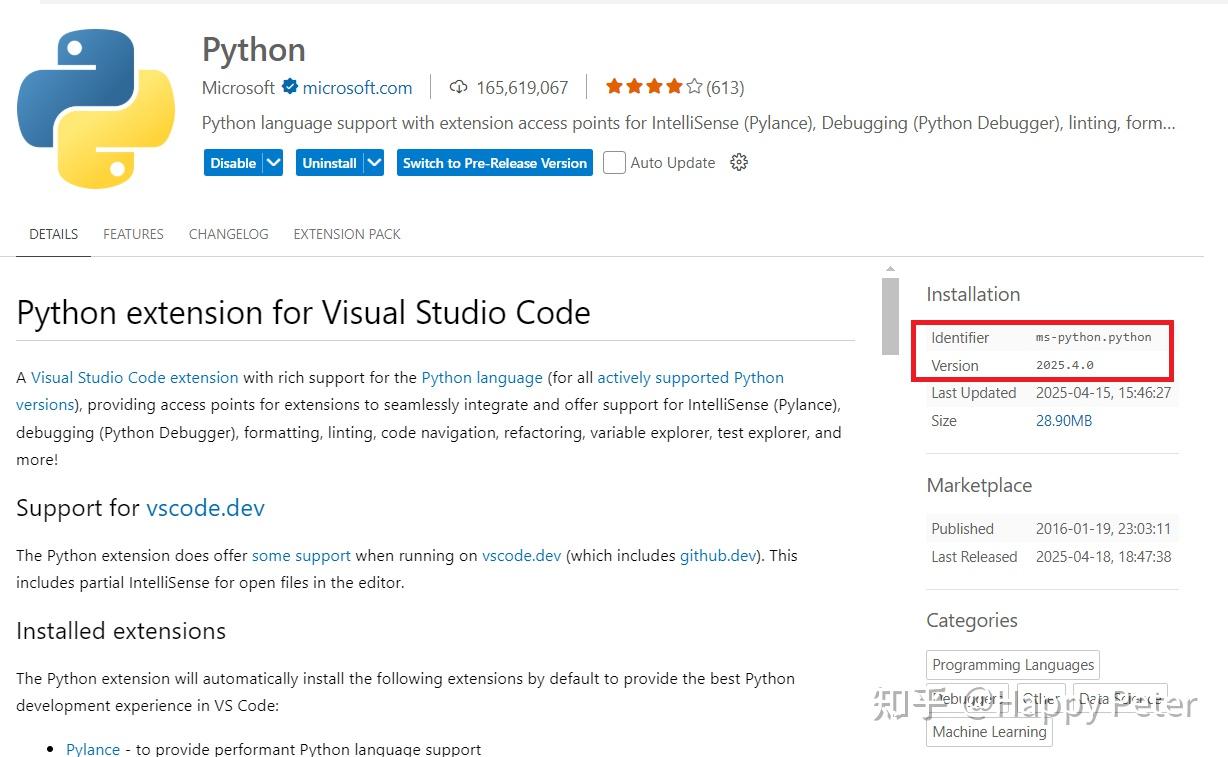
Task: Click the Microsoft publisher name
Action: tap(238, 88)
